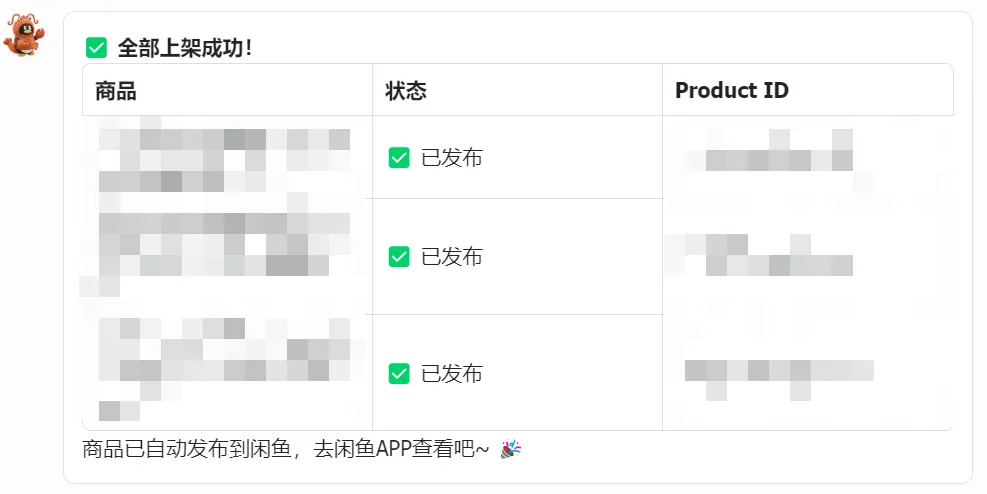Select the Product ID column header
The image size is (987, 494).
point(732,91)
